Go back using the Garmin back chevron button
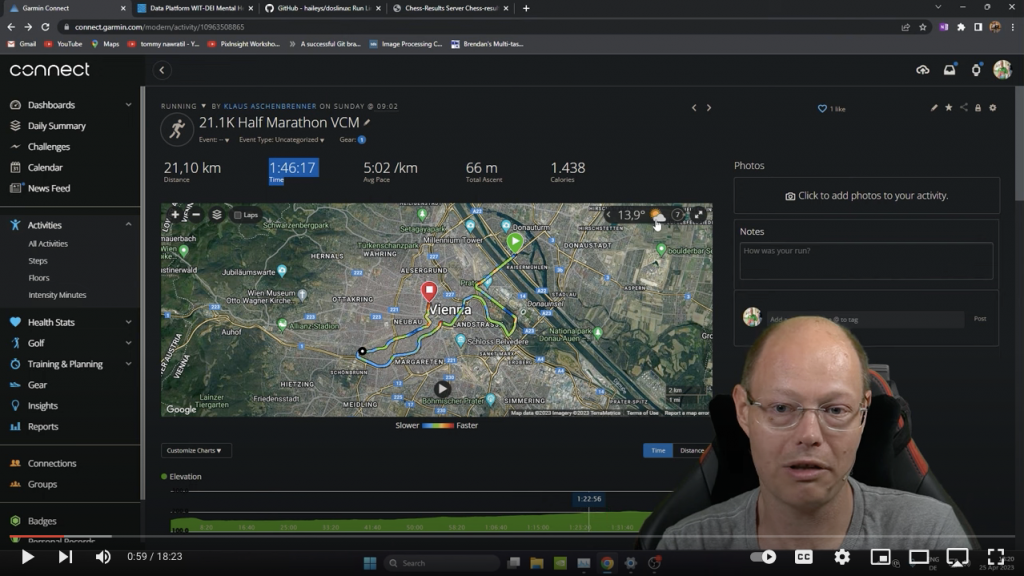Screen dimensions: 1024x576 tap(162, 70)
